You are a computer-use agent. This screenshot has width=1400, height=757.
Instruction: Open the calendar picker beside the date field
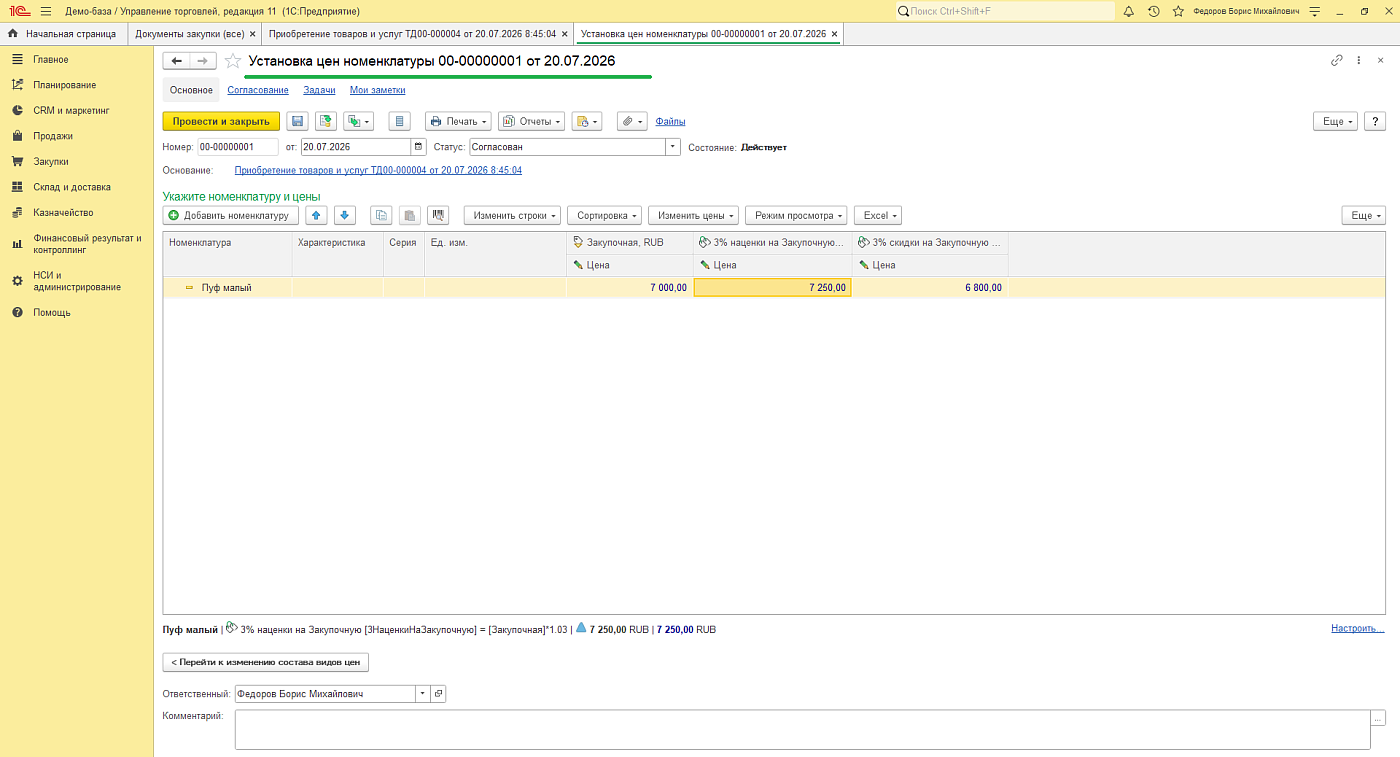tap(418, 147)
